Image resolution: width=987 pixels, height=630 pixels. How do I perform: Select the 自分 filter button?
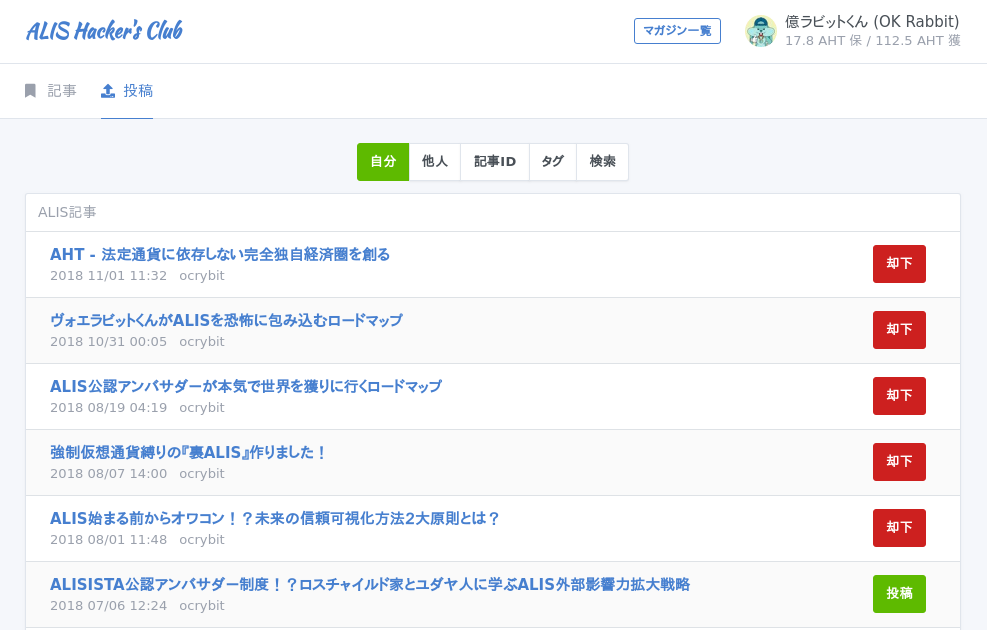tap(383, 162)
